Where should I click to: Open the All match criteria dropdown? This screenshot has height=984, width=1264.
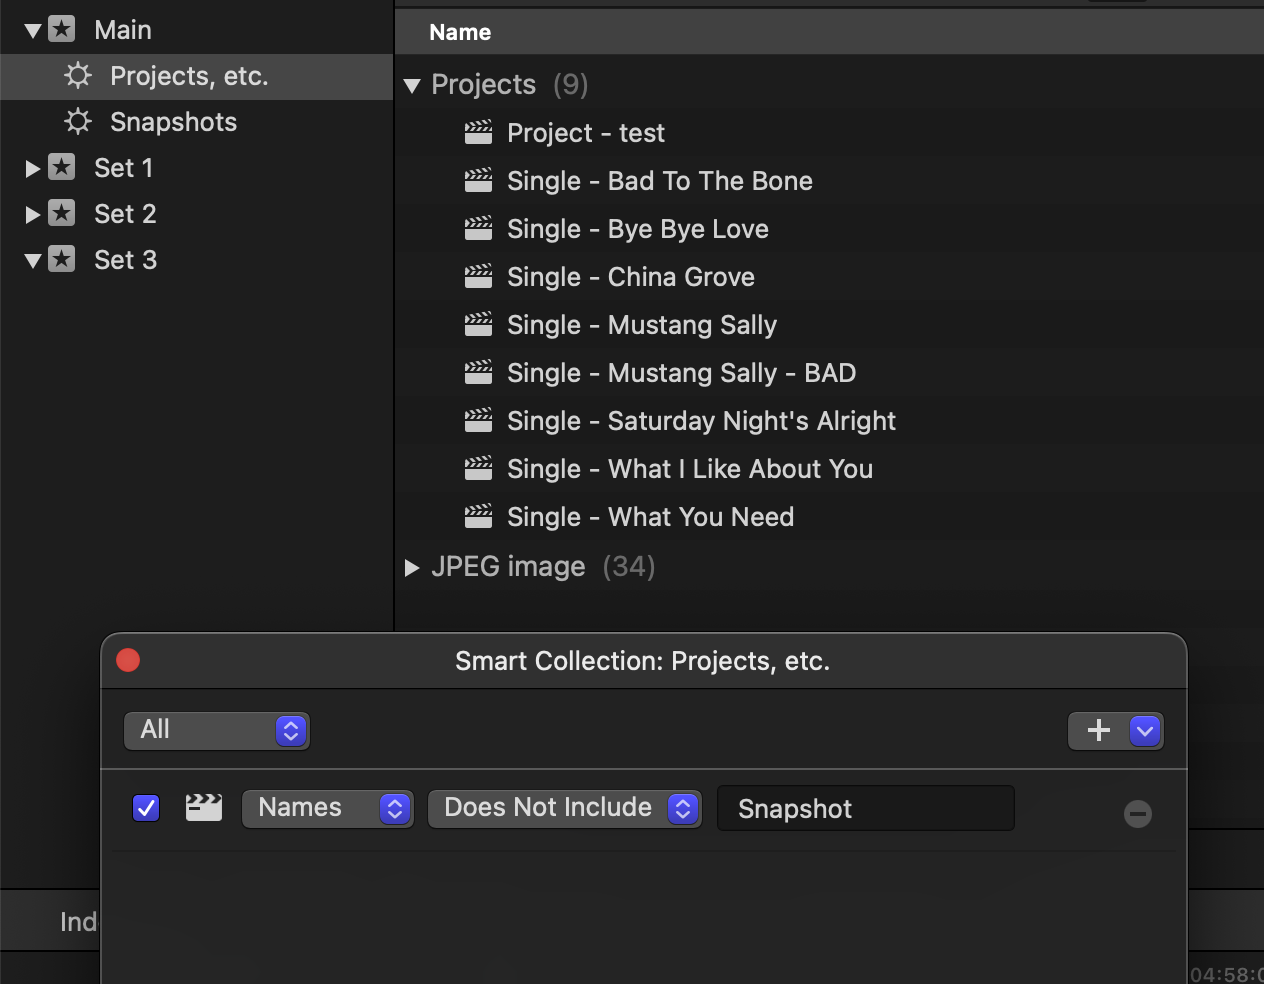(x=216, y=731)
